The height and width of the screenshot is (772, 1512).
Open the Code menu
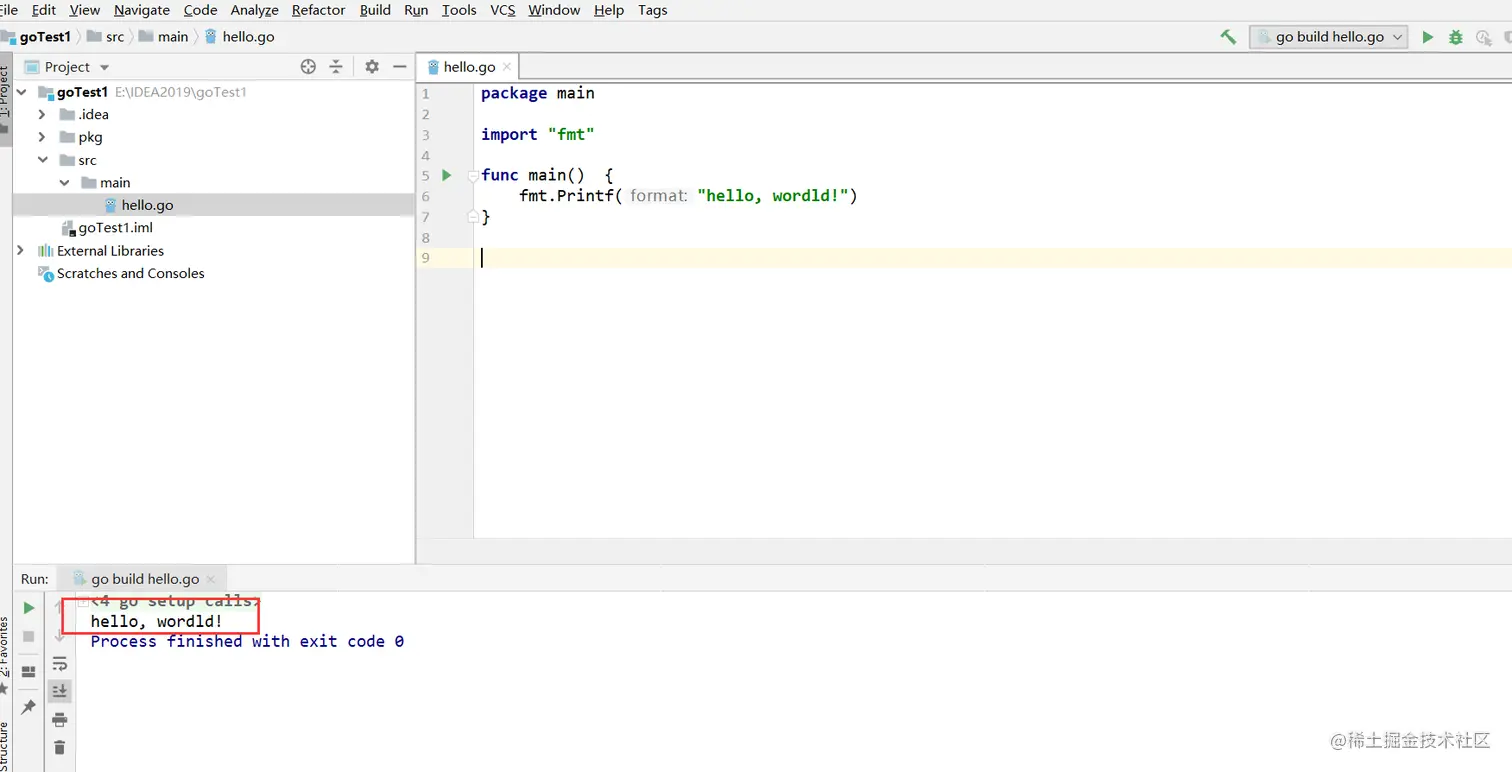tap(200, 10)
